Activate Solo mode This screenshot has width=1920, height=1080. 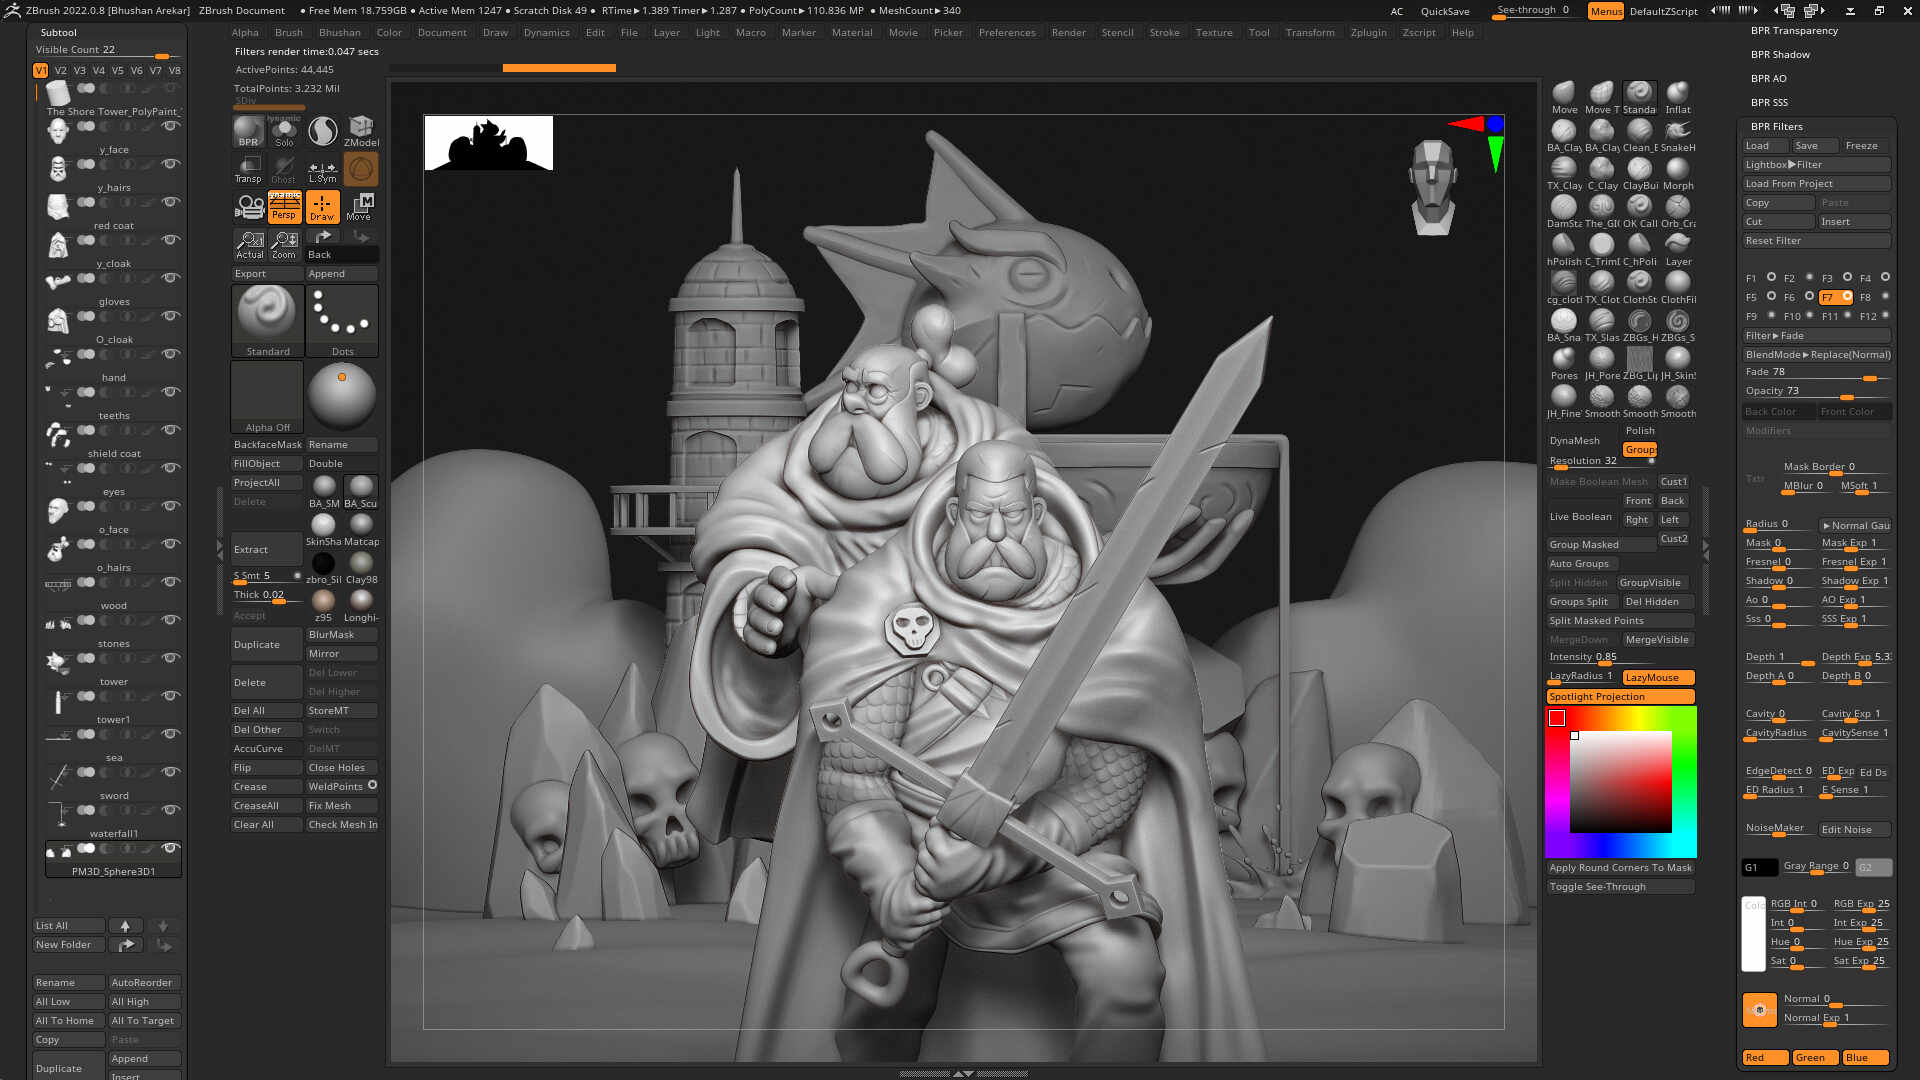(285, 131)
